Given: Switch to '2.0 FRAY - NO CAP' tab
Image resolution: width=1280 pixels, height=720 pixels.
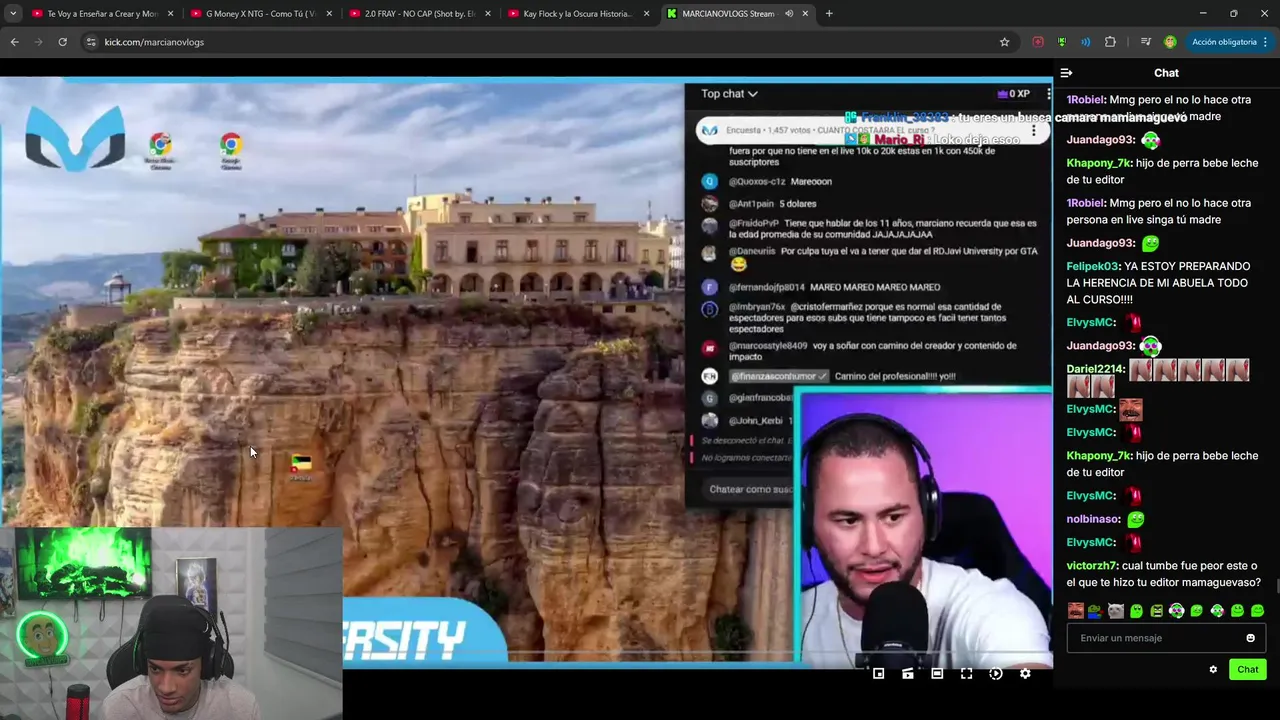Looking at the screenshot, I should 419,14.
